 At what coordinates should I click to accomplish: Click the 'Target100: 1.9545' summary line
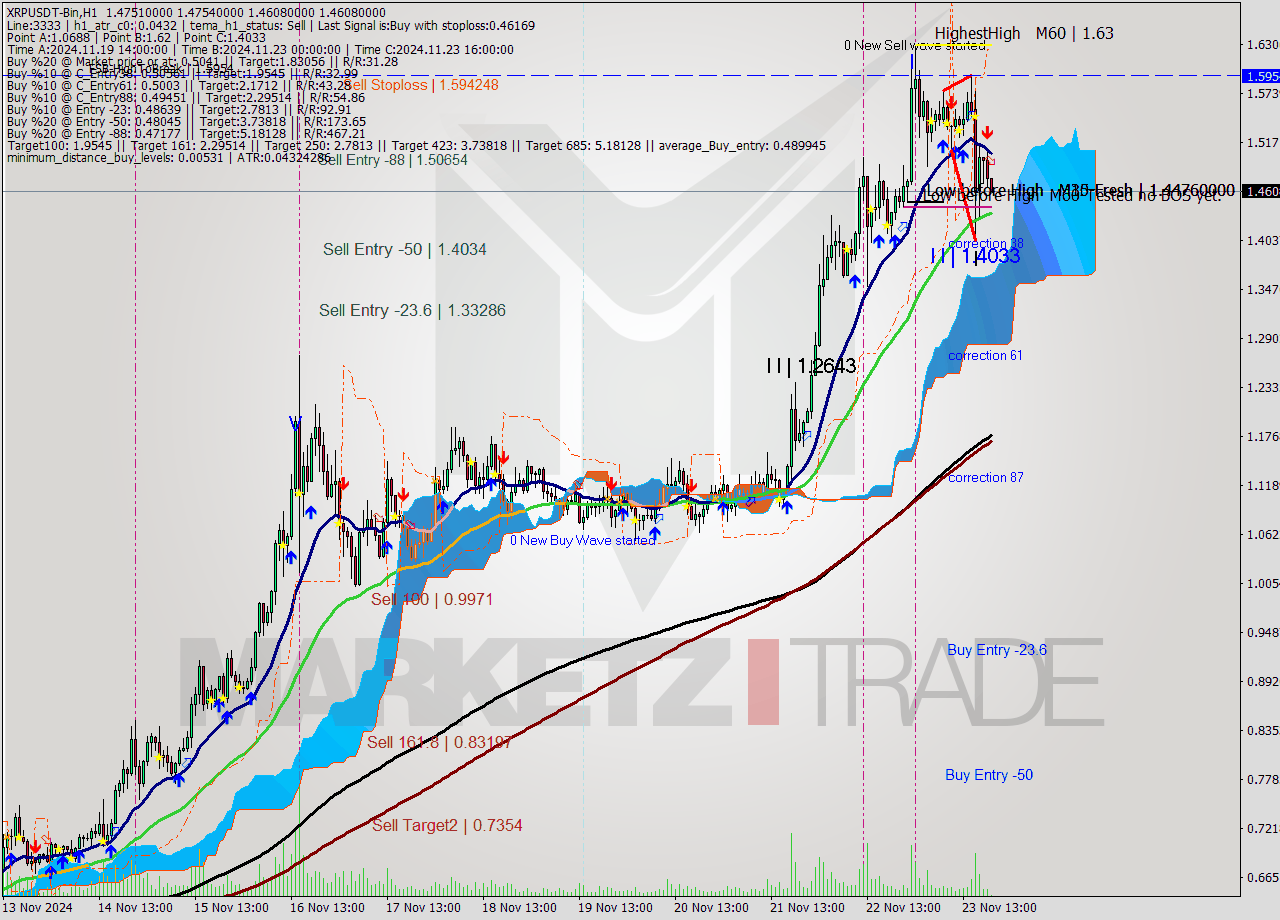pyautogui.click(x=415, y=145)
